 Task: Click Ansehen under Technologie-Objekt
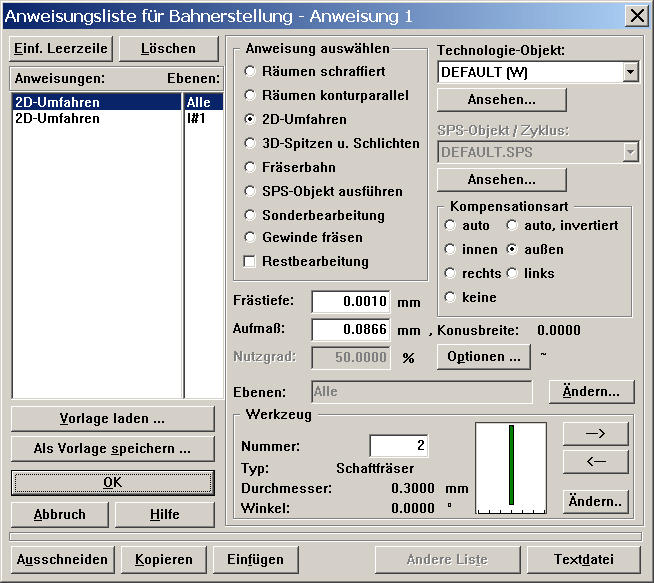(x=502, y=100)
